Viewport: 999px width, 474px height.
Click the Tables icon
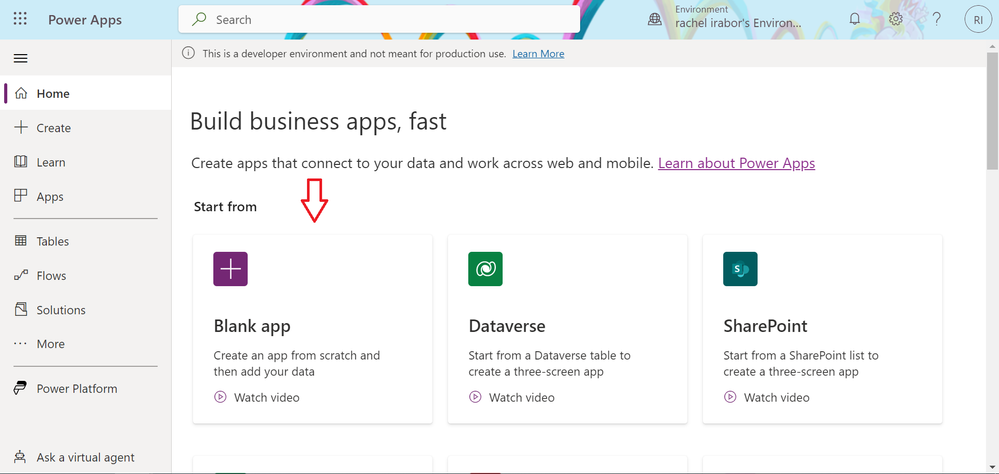[21, 241]
